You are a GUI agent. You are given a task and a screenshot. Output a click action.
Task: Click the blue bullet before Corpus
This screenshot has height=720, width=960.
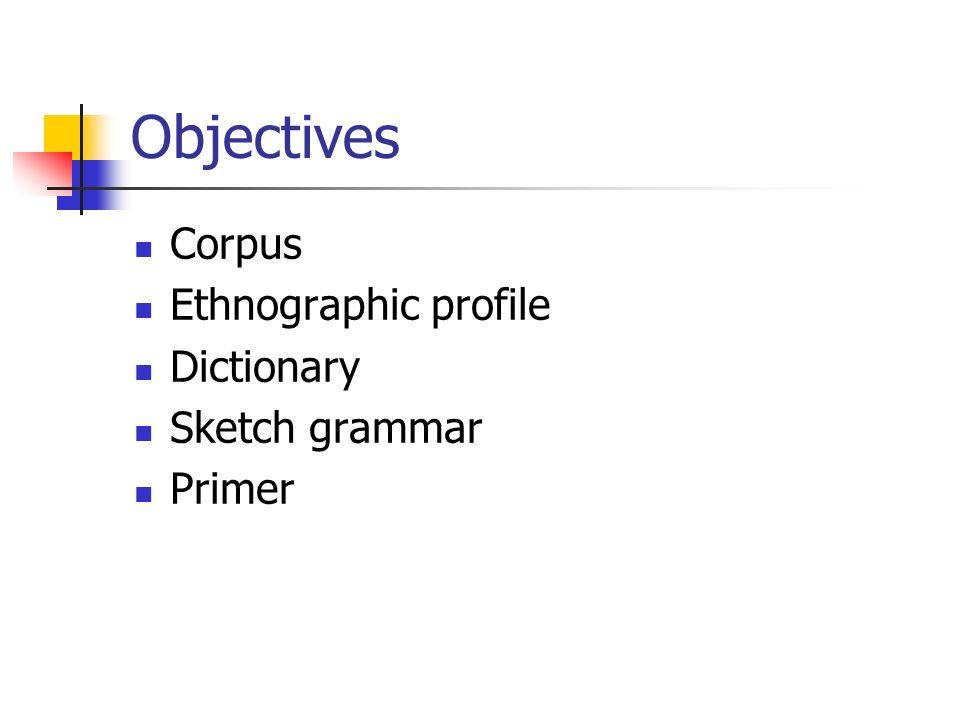coord(144,249)
